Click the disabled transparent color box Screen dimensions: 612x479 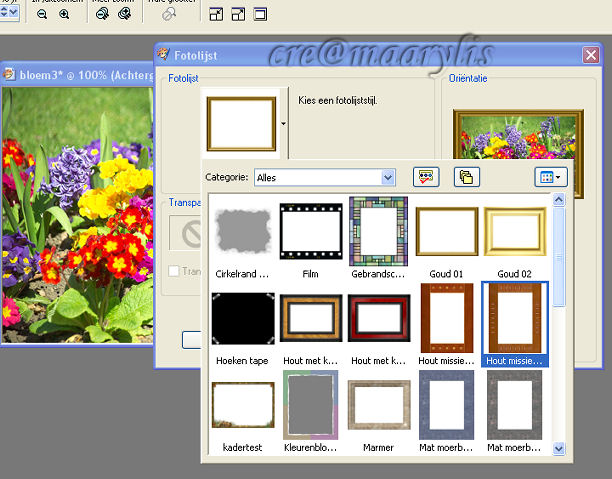(186, 233)
